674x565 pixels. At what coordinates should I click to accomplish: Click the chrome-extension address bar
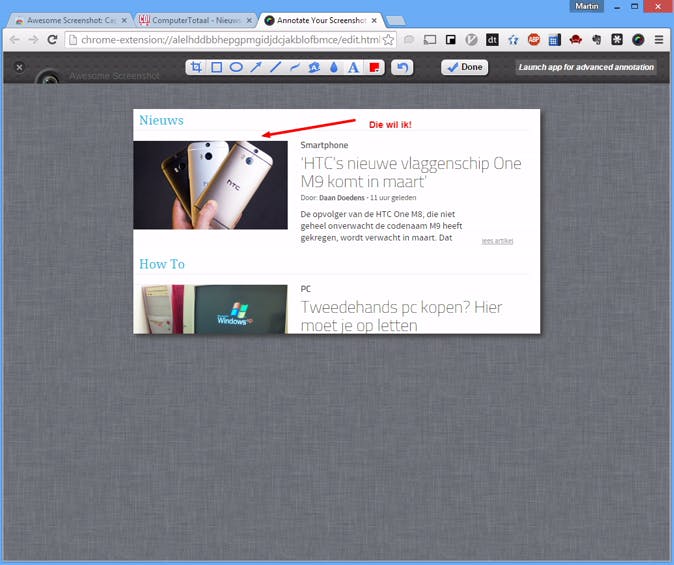coord(230,40)
